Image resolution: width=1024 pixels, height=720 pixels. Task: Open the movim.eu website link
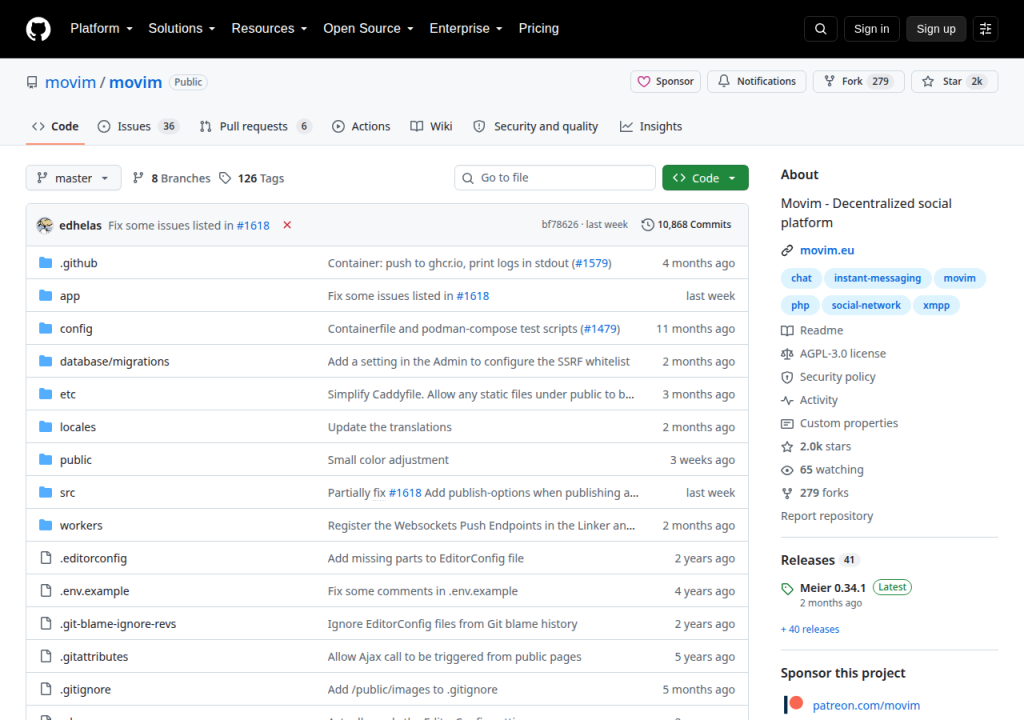(827, 250)
